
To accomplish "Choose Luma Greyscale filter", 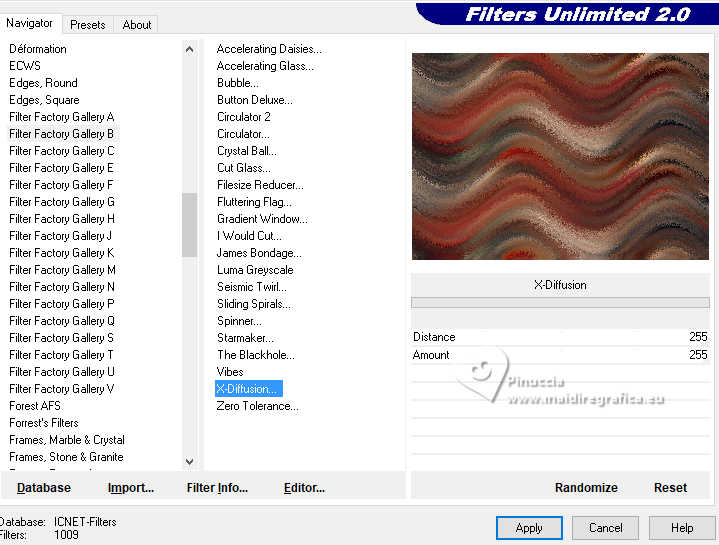I will tap(255, 270).
